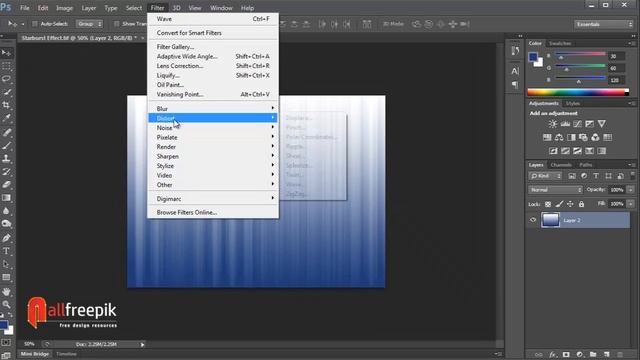
Task: Select the Path Selection tool
Action: 6,264
